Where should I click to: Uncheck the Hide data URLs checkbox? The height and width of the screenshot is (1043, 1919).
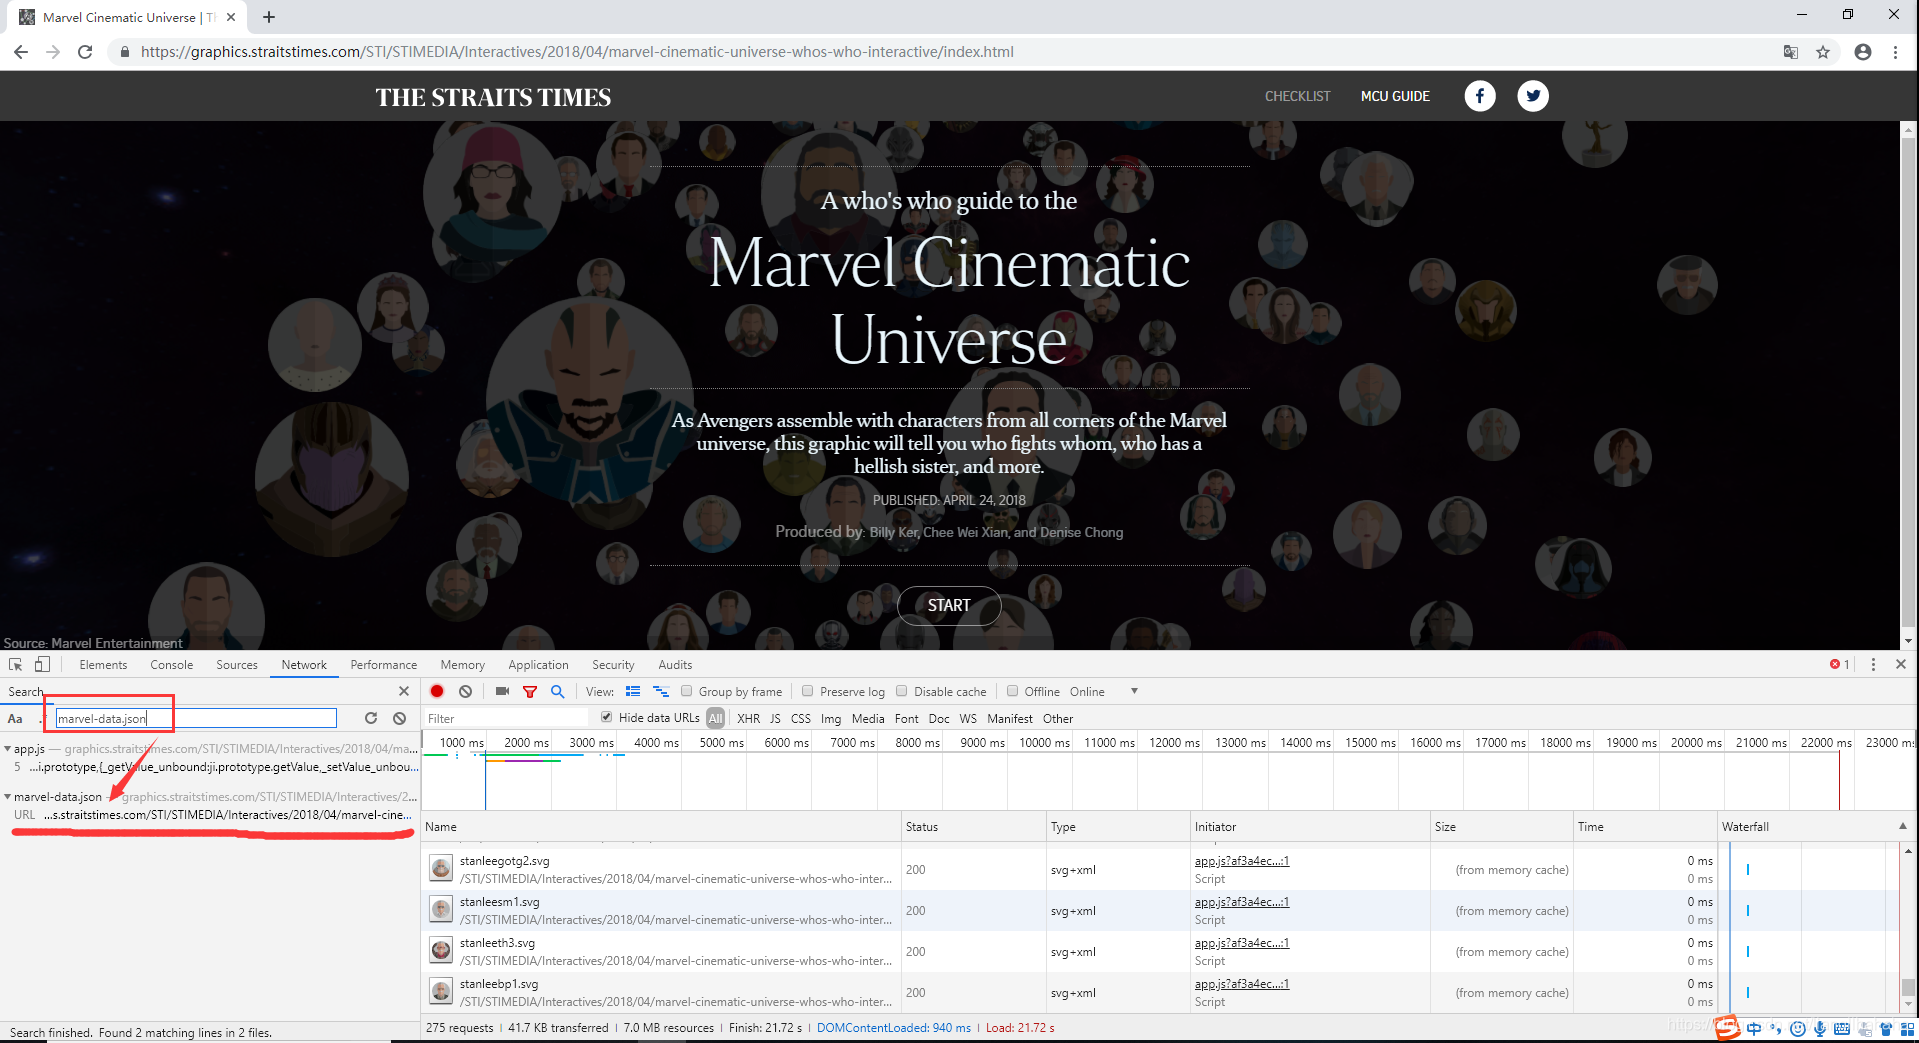coord(607,717)
